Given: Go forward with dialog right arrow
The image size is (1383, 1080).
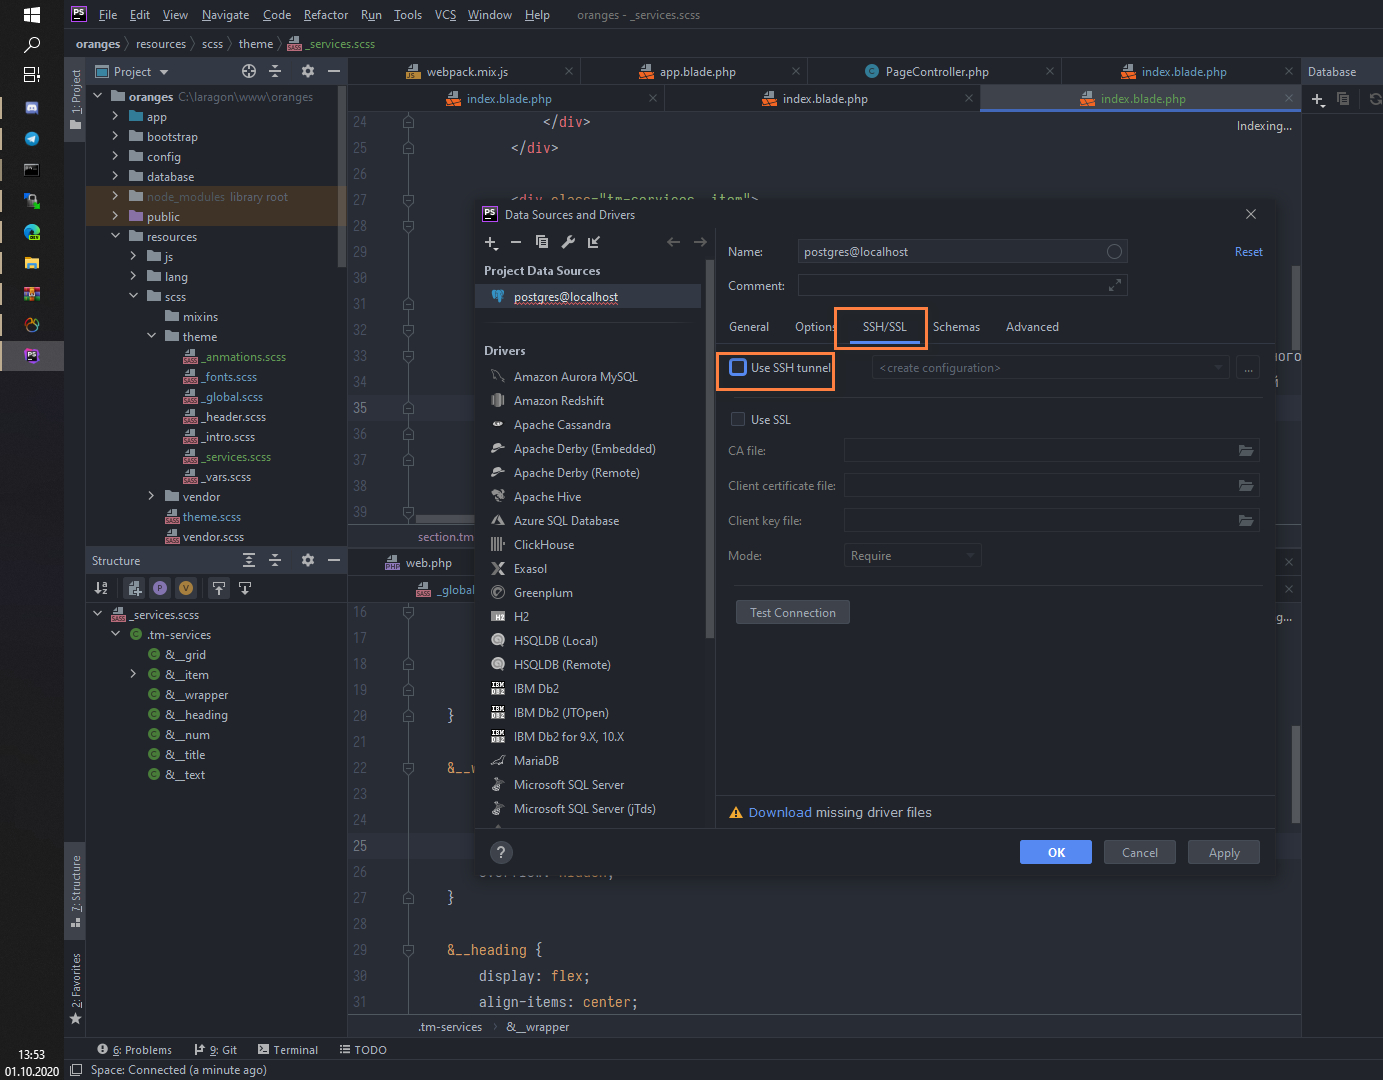Looking at the screenshot, I should pos(700,242).
